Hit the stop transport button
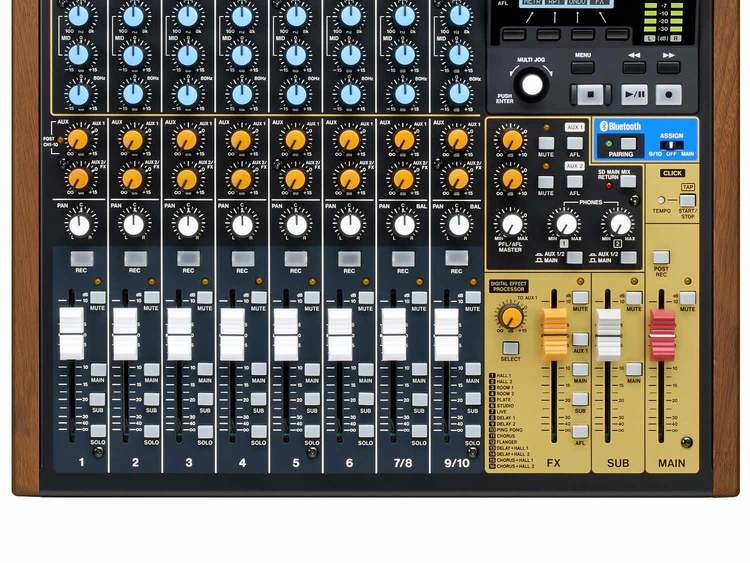750x563 pixels. tap(590, 95)
